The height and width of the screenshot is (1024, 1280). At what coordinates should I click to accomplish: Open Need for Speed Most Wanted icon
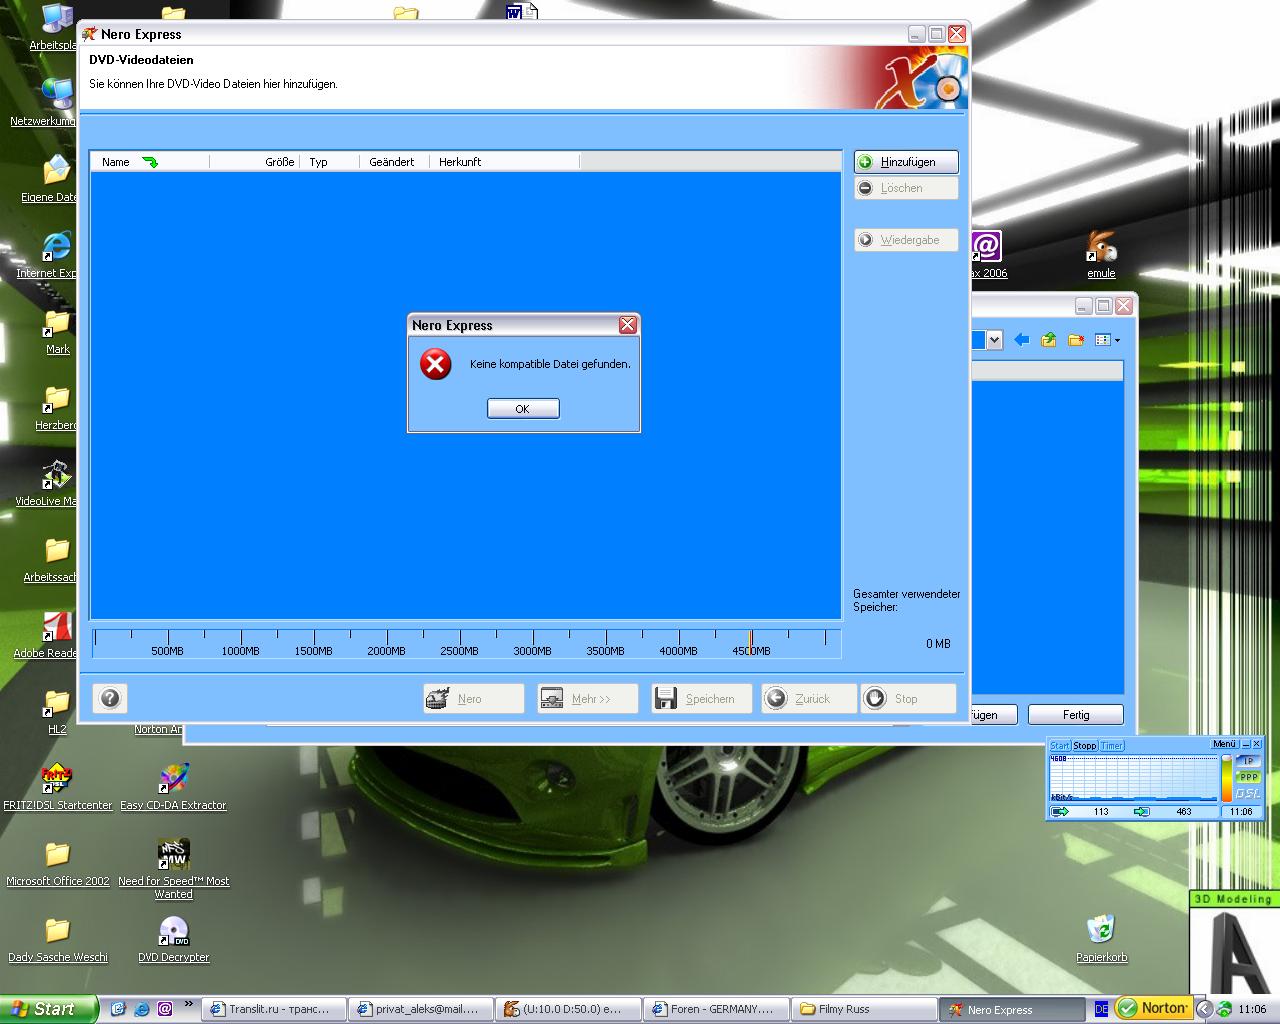tap(174, 868)
